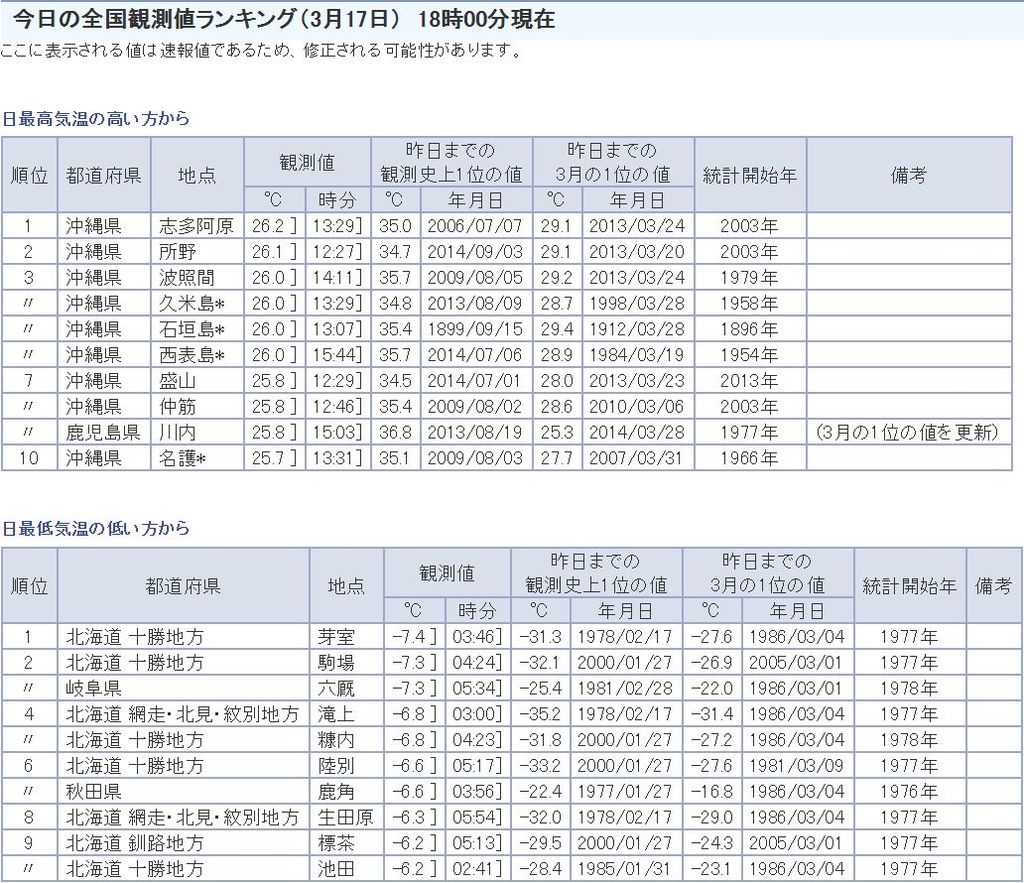This screenshot has height=883, width=1024.
Task: Select the 鹿角 station entry
Action: (x=334, y=792)
